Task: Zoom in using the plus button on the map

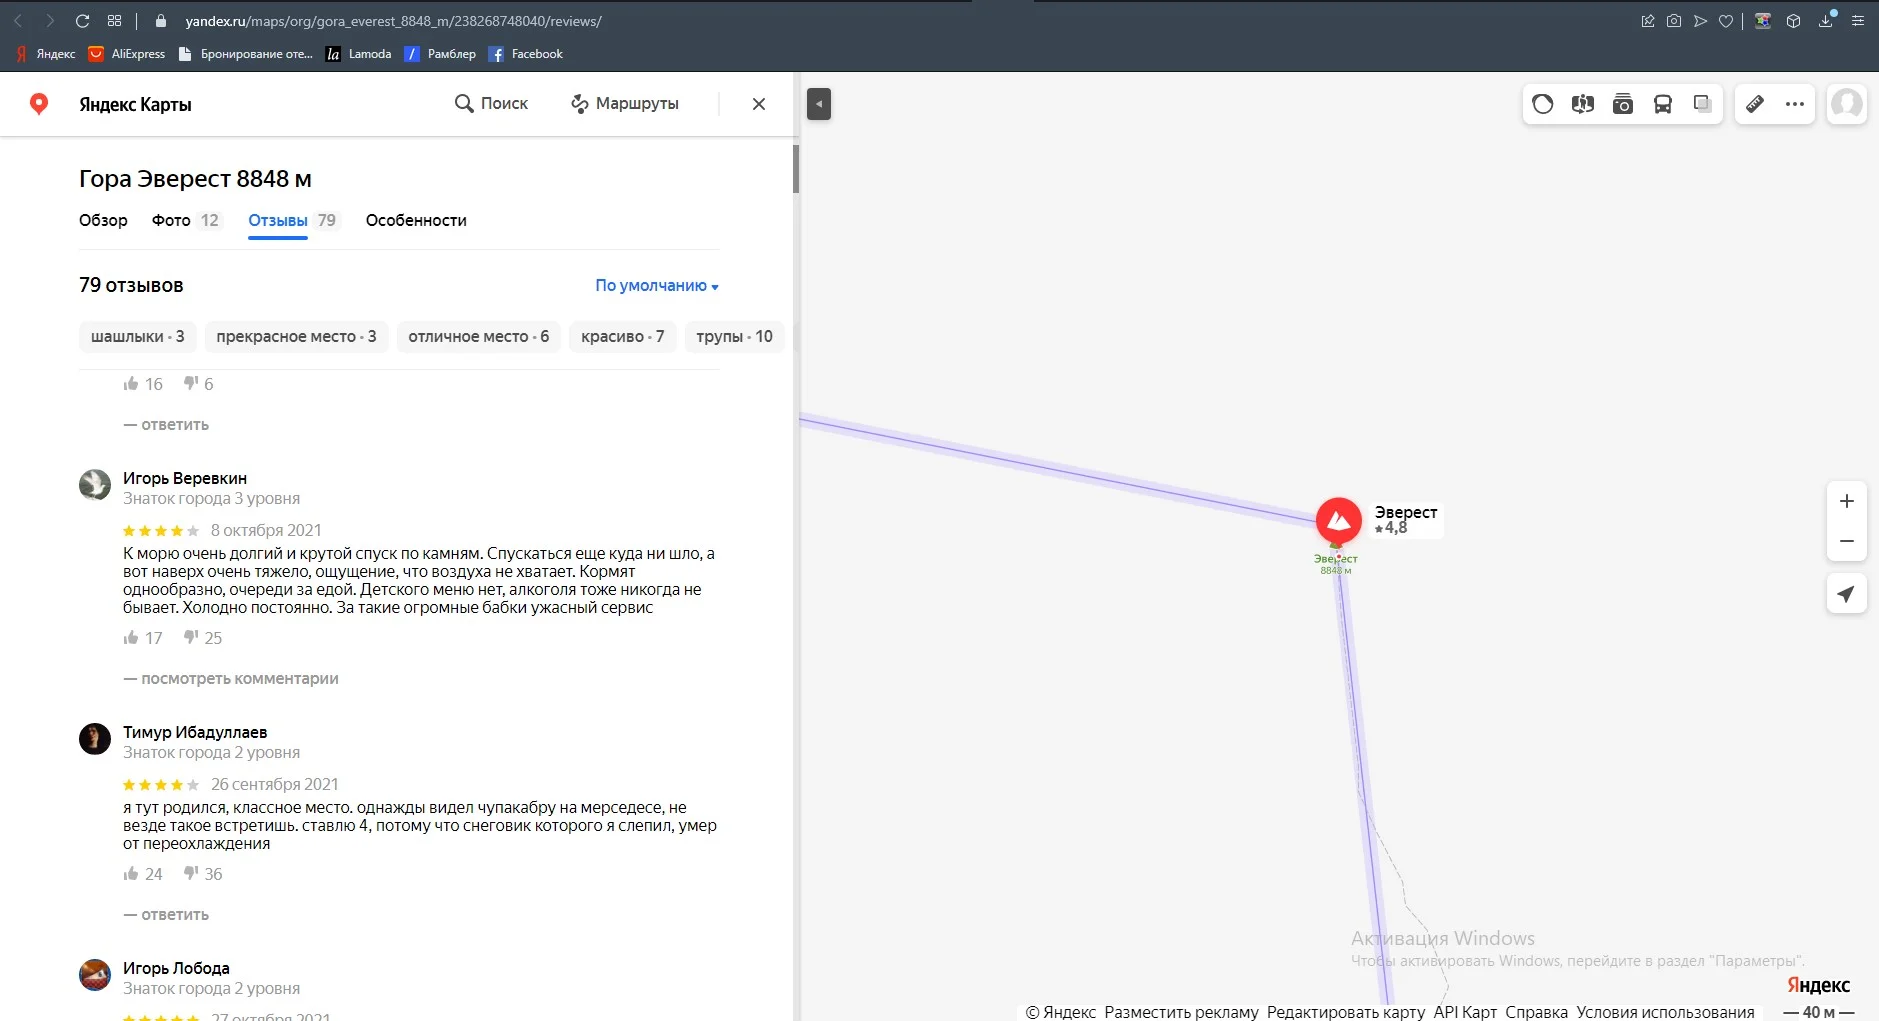Action: pos(1848,500)
